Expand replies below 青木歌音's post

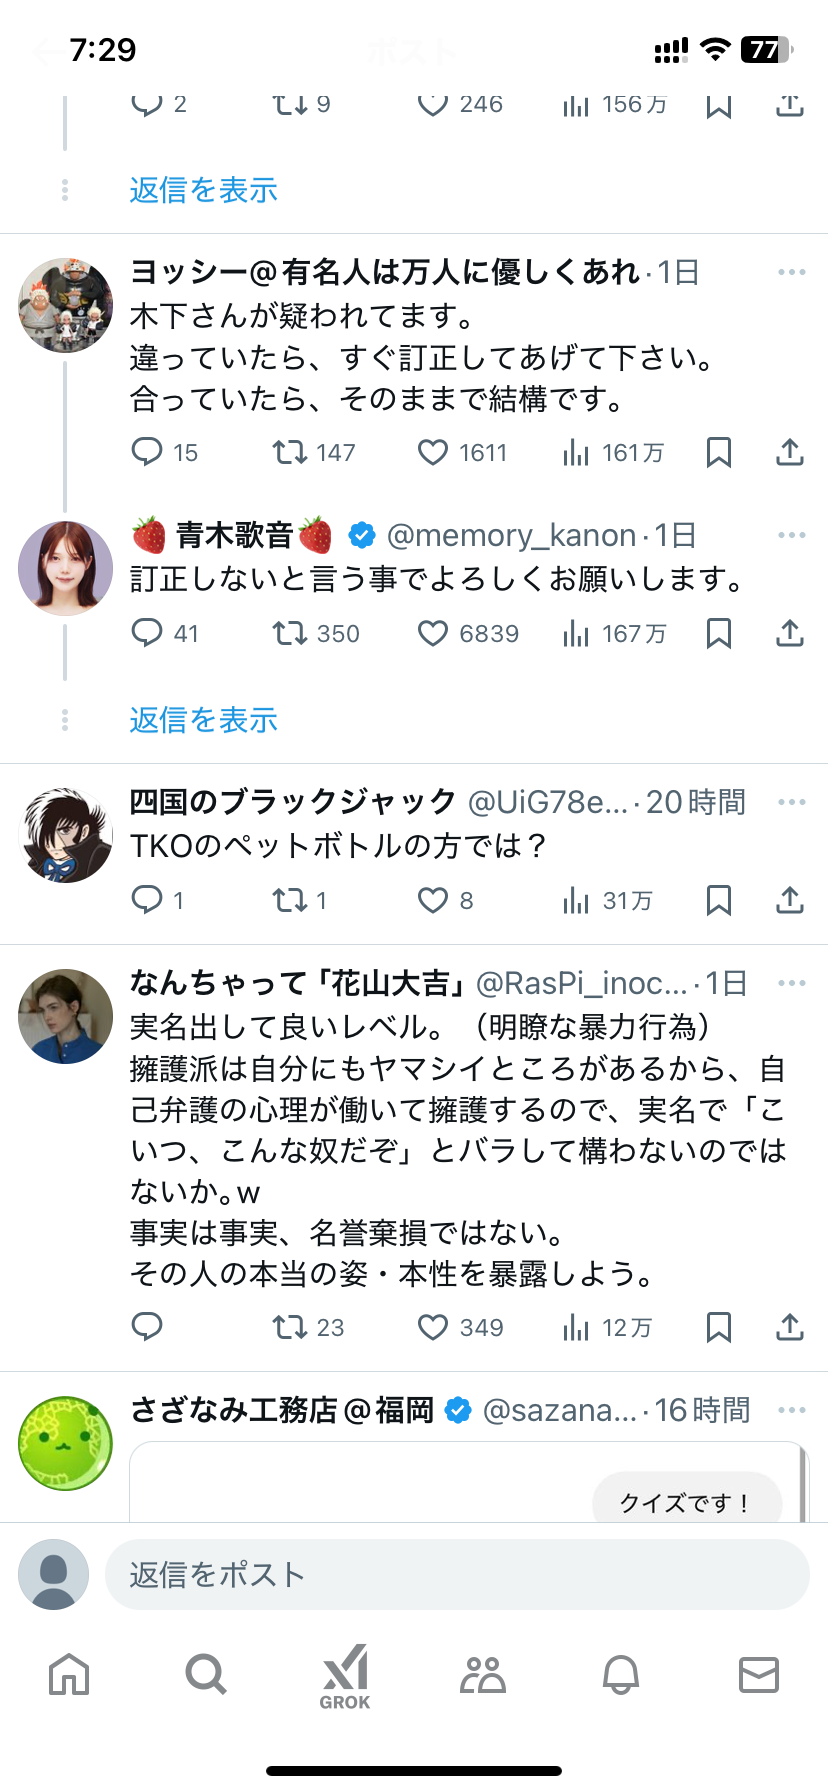coord(203,720)
